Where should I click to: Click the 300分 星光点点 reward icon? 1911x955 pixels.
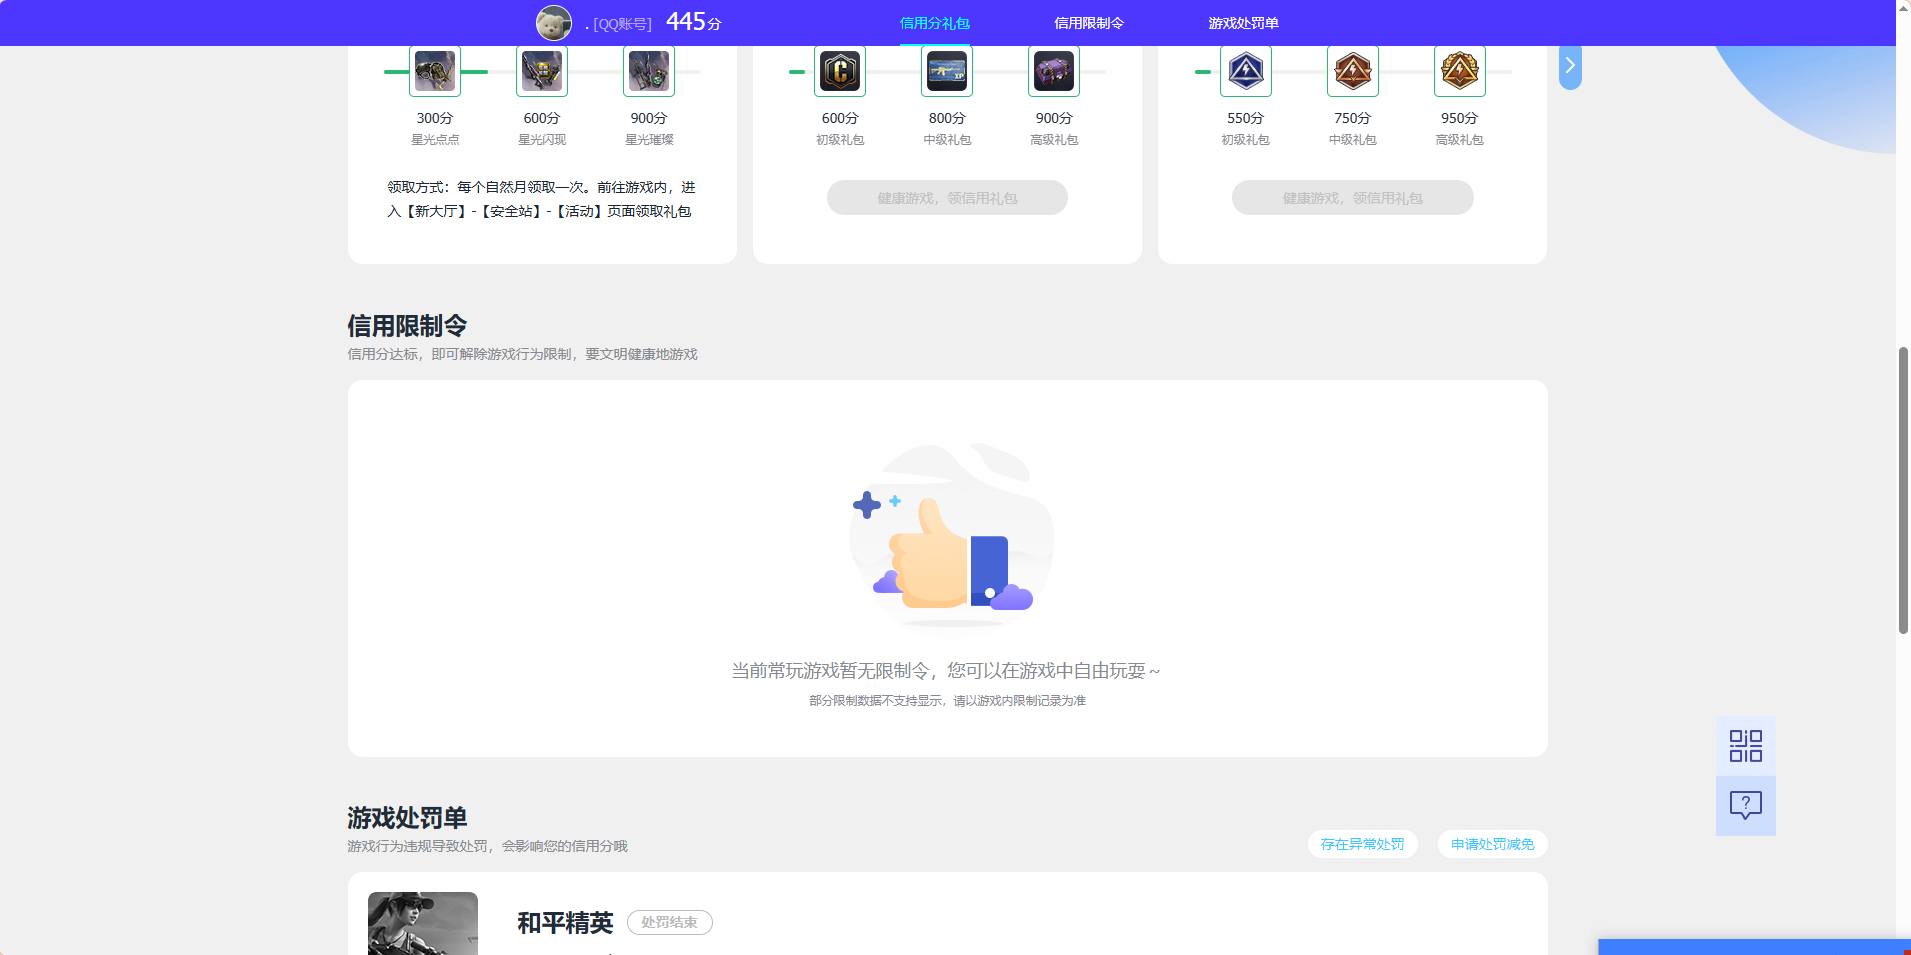(x=435, y=71)
